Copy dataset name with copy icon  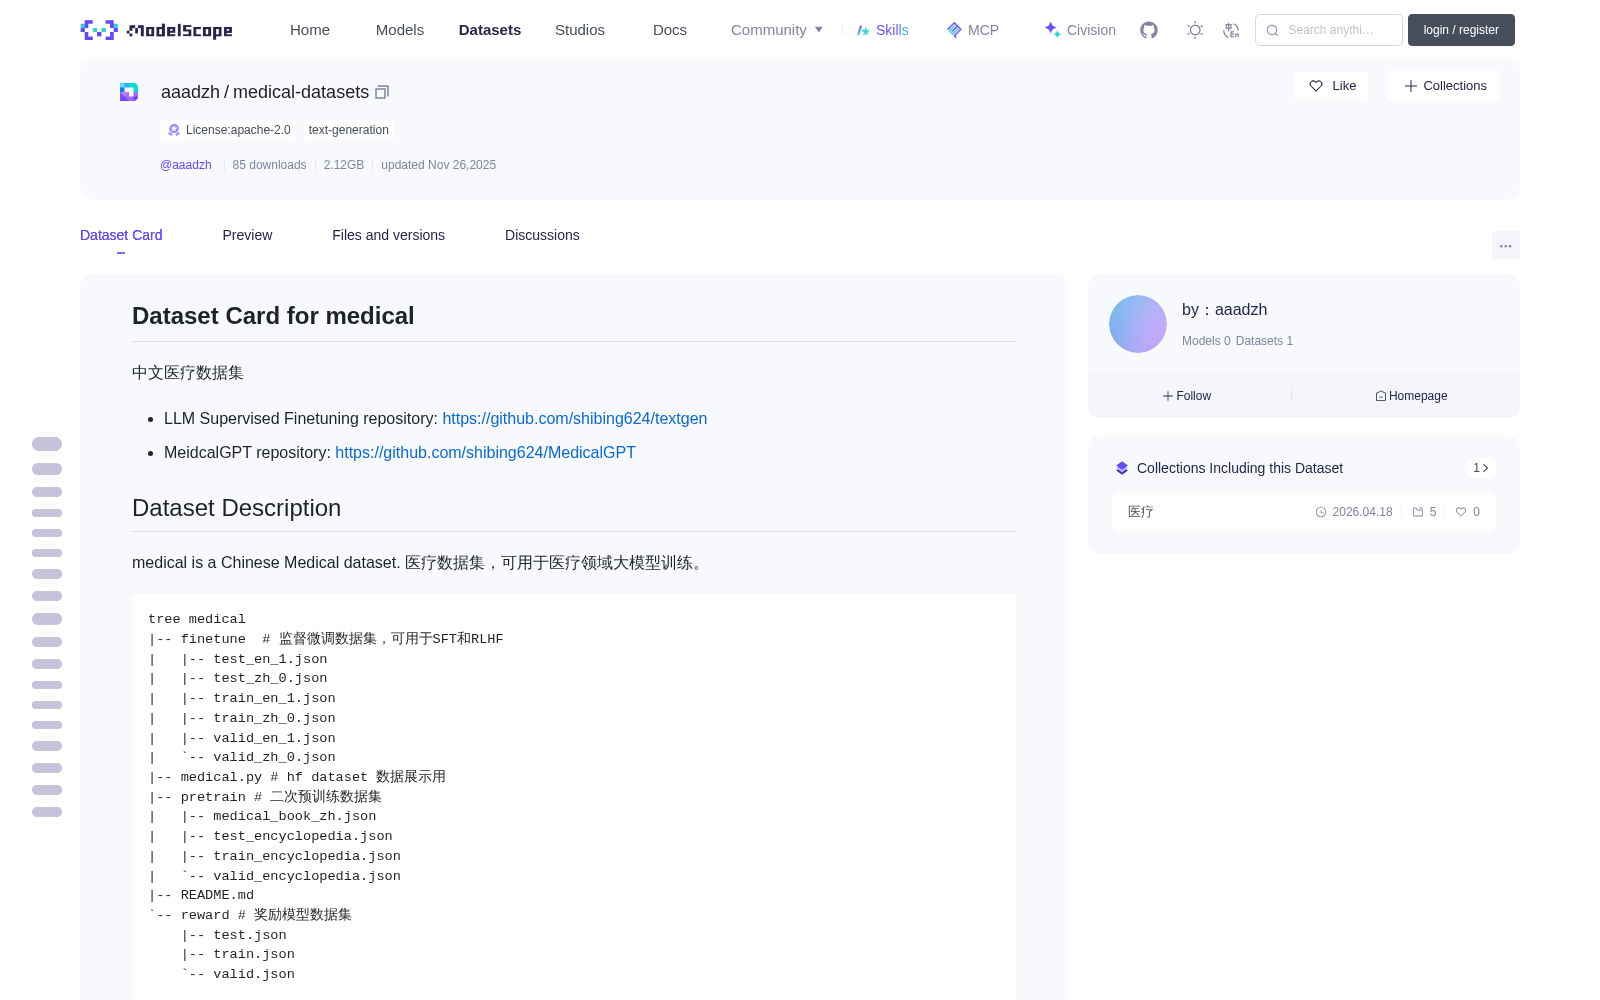coord(382,92)
